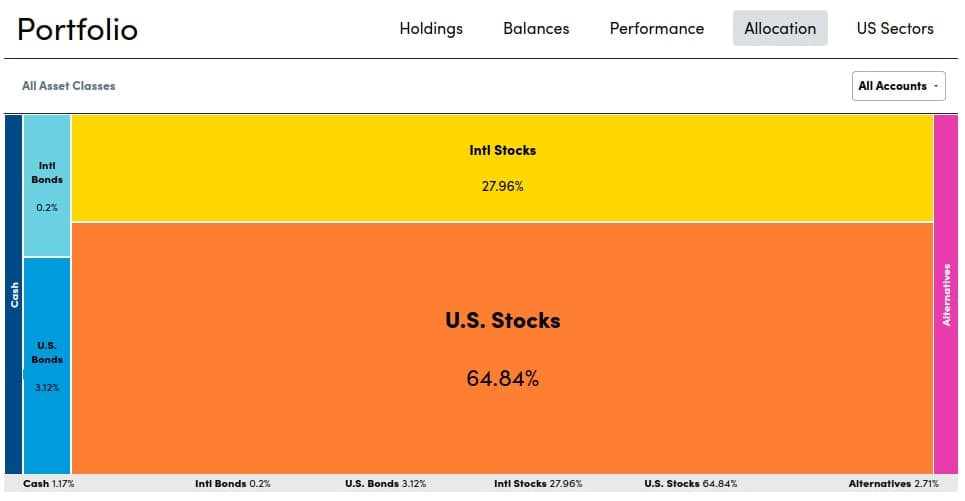
Task: Select the yellow Intl Stocks block
Action: coord(502,168)
